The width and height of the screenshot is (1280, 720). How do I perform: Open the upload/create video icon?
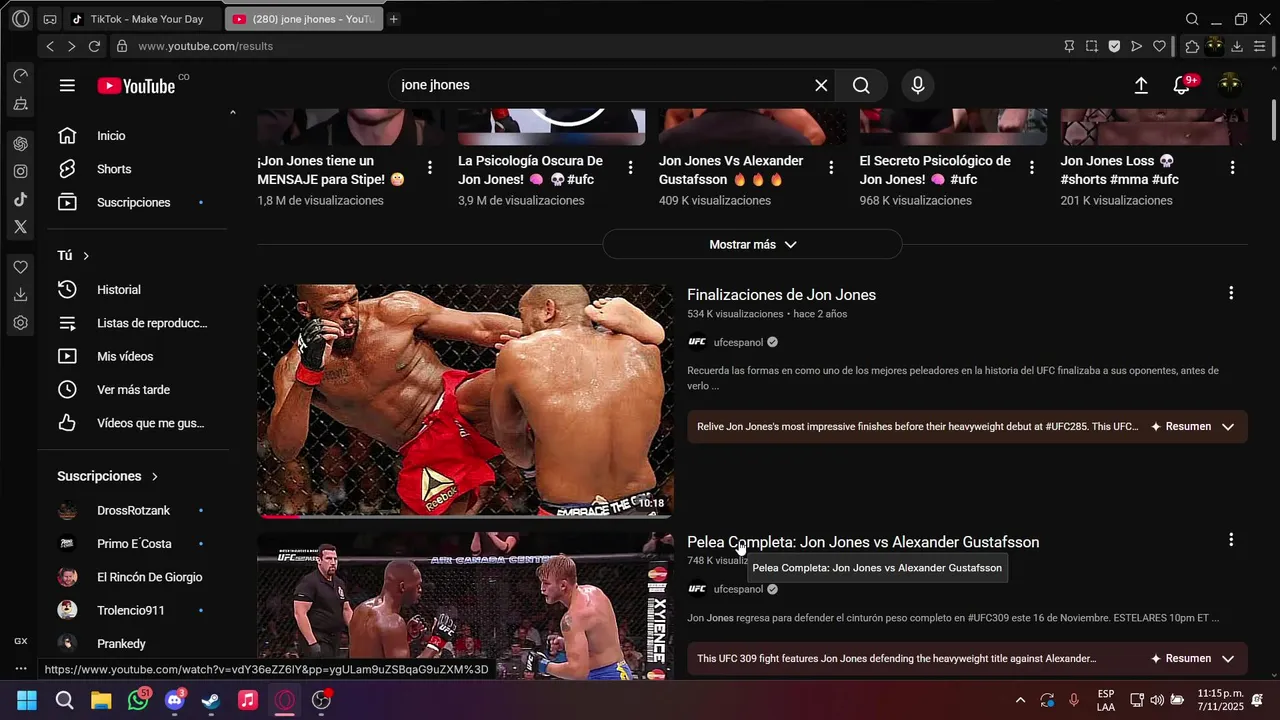1141,85
